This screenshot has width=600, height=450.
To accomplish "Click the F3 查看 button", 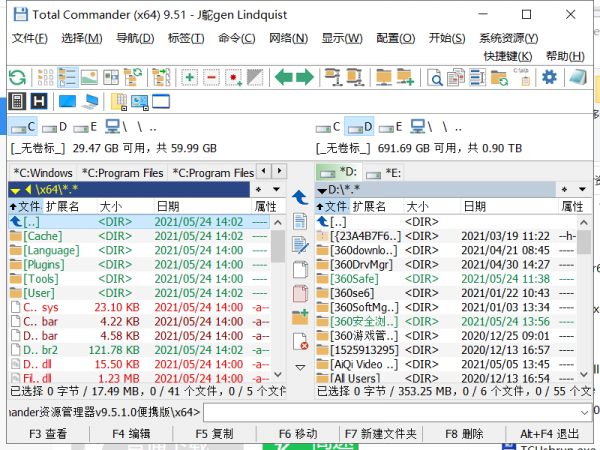I will (x=48, y=434).
